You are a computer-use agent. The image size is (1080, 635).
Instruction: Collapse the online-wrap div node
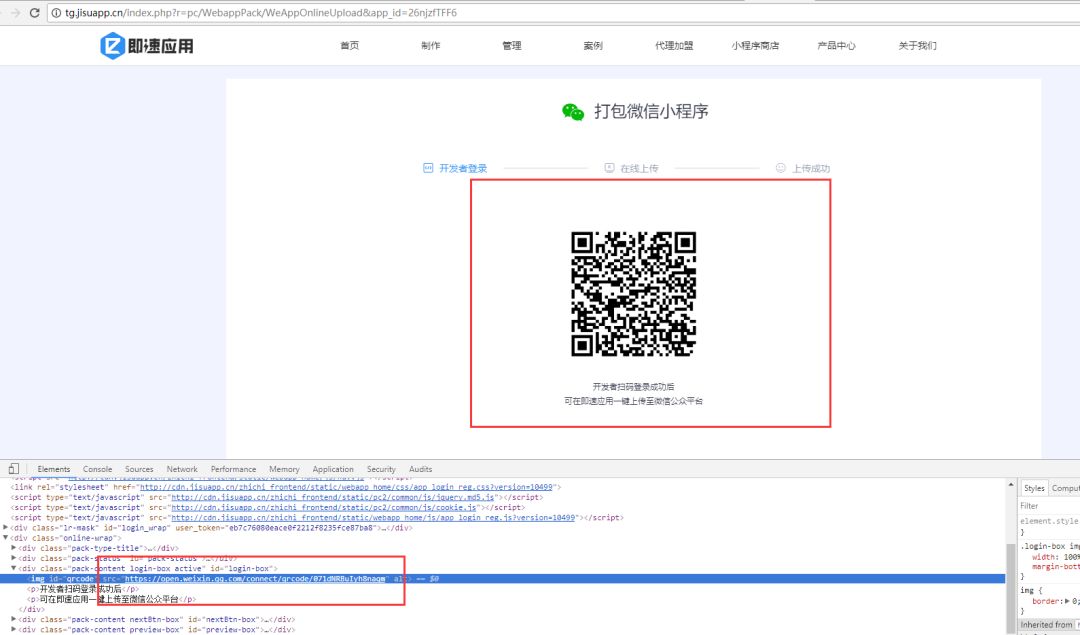click(6, 538)
